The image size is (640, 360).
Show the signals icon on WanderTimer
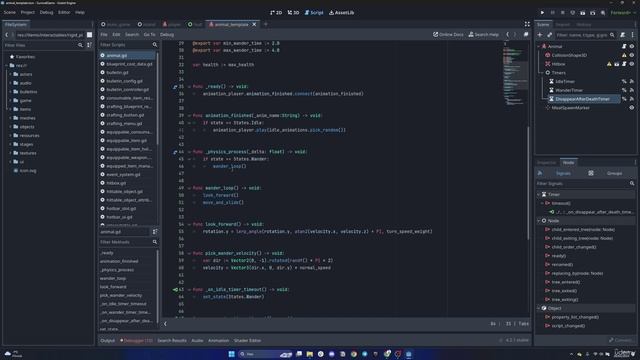point(632,90)
